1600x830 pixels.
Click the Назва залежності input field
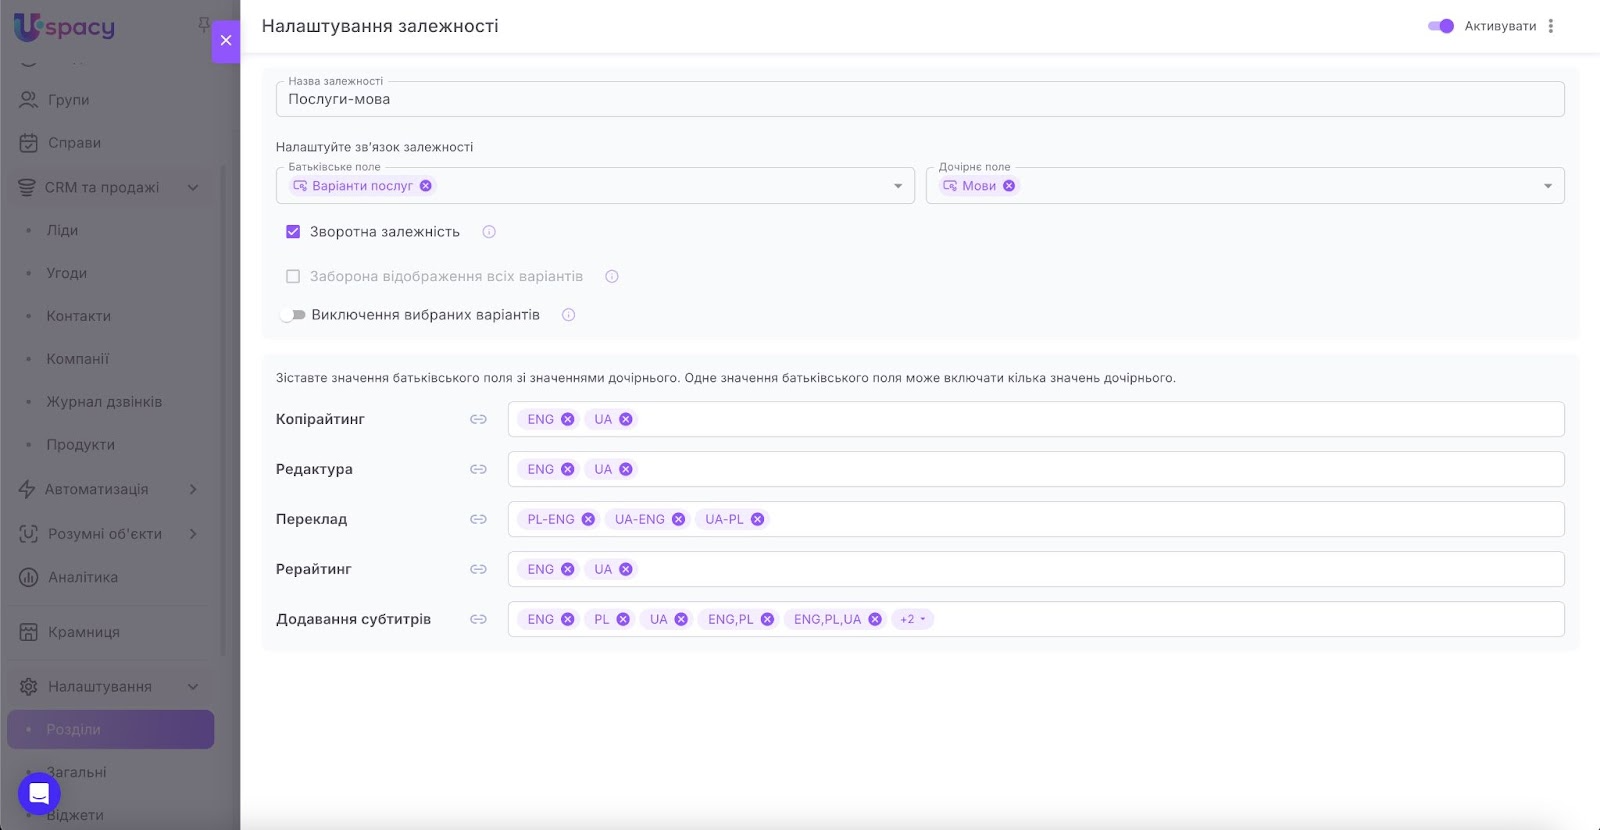point(919,99)
